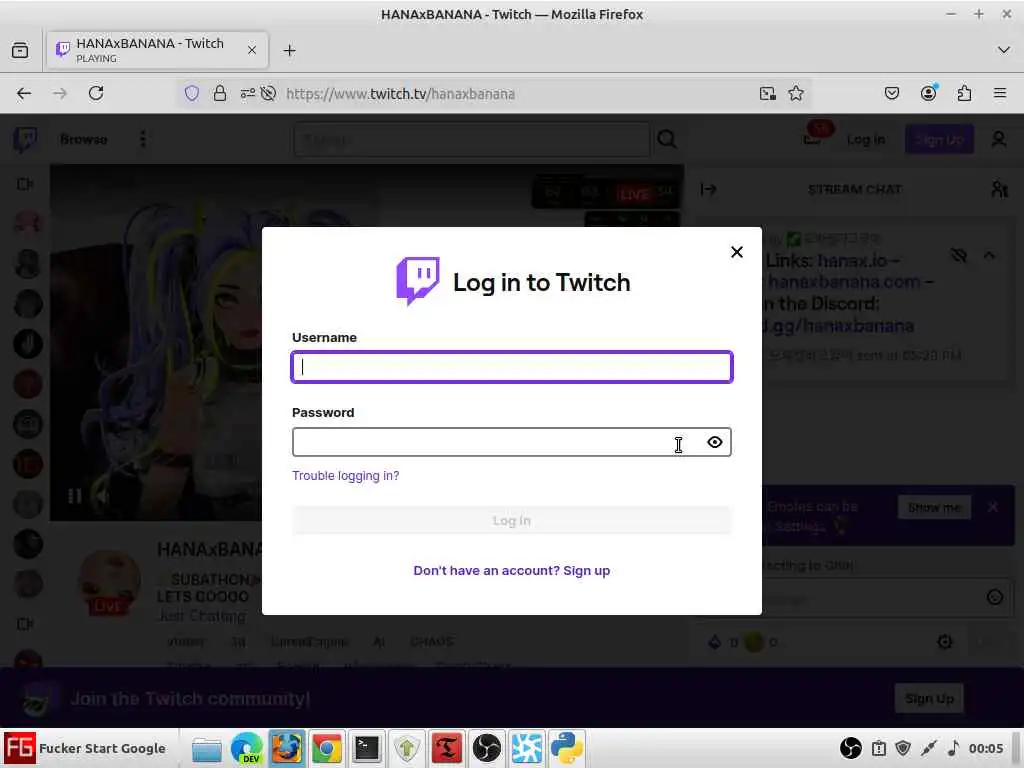Open Firefox tracking protection shield icon

point(191,93)
